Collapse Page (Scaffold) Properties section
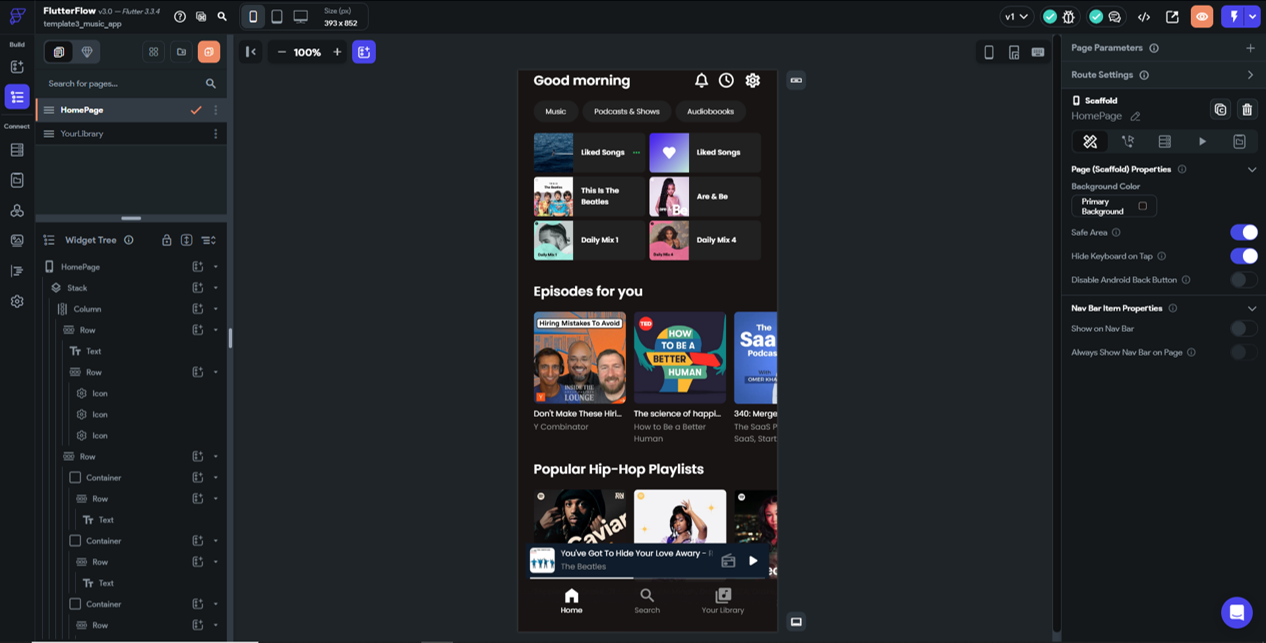 coord(1252,169)
